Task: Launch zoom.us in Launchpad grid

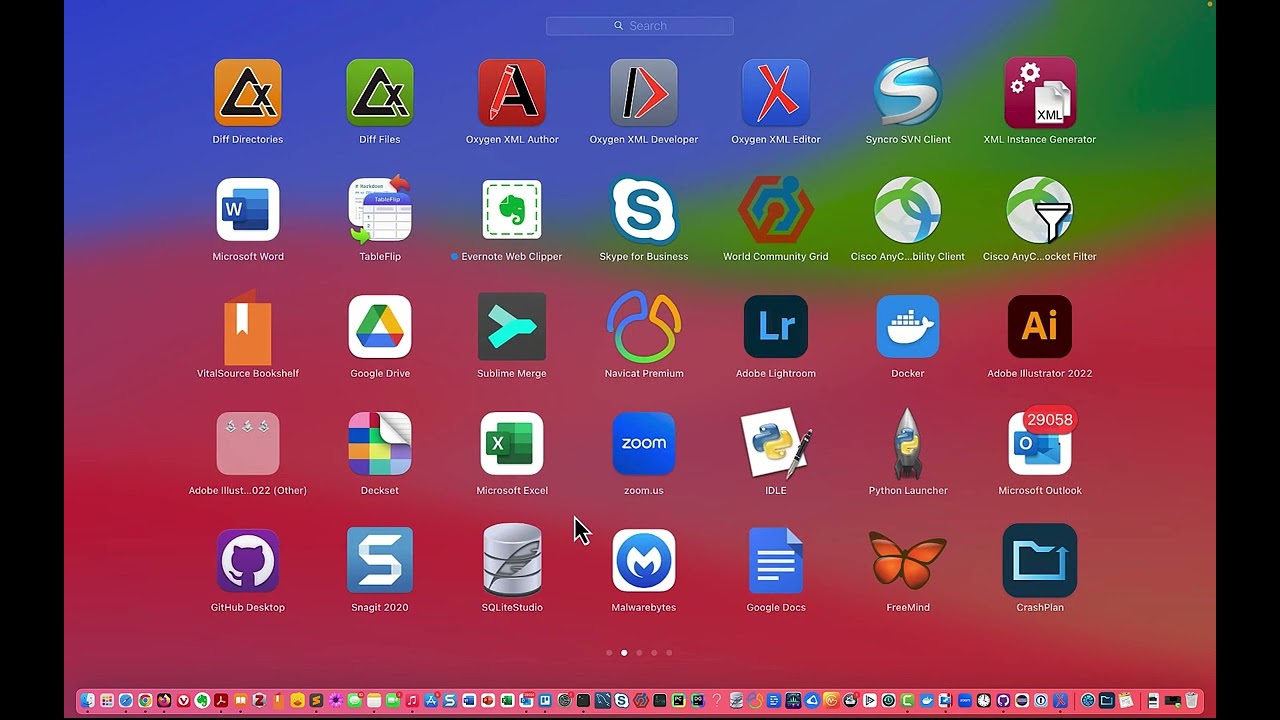Action: [644, 444]
